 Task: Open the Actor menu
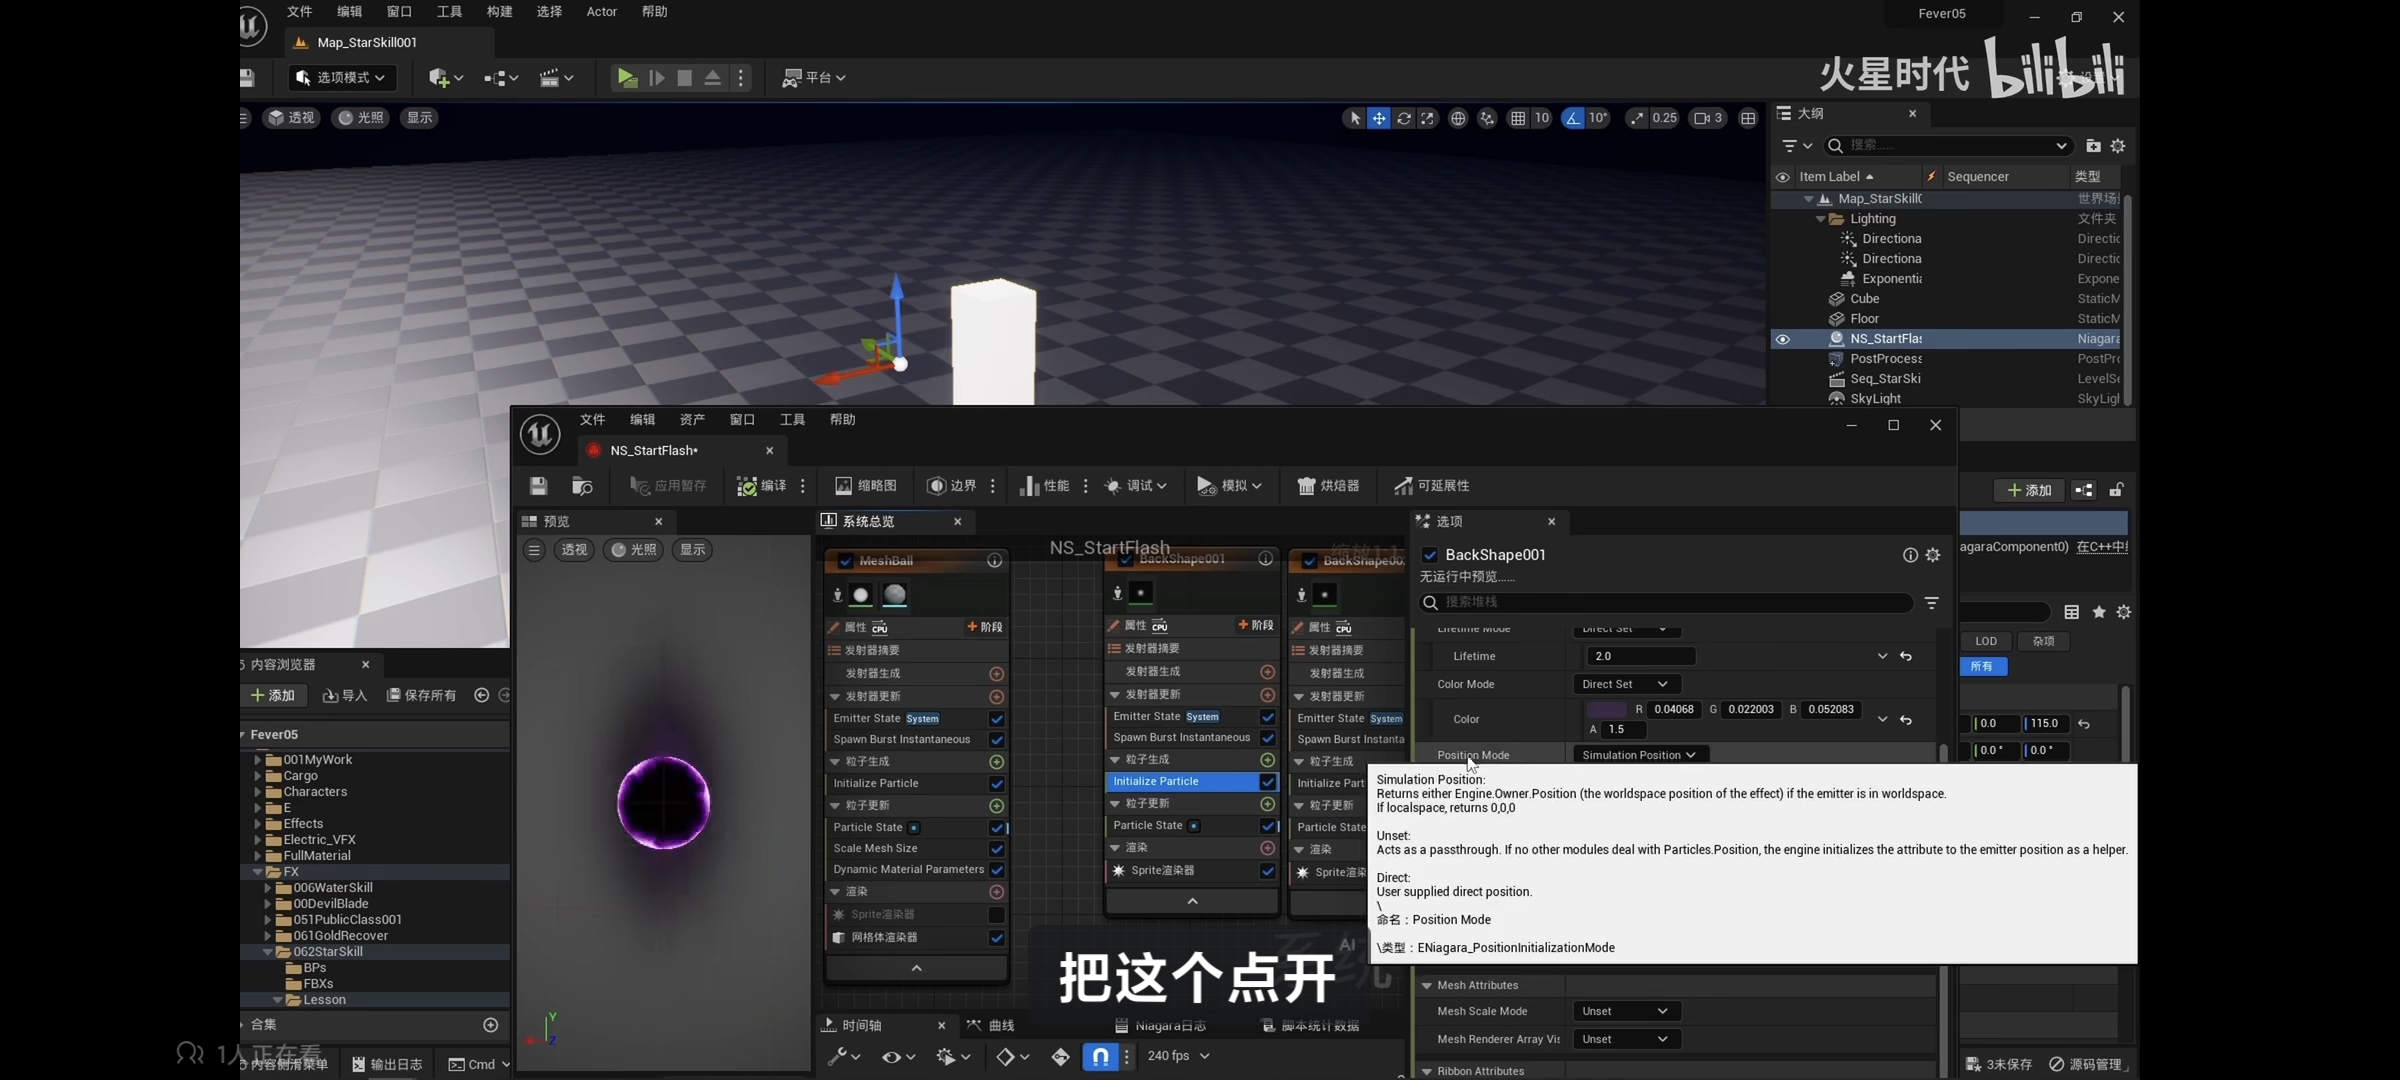click(601, 12)
